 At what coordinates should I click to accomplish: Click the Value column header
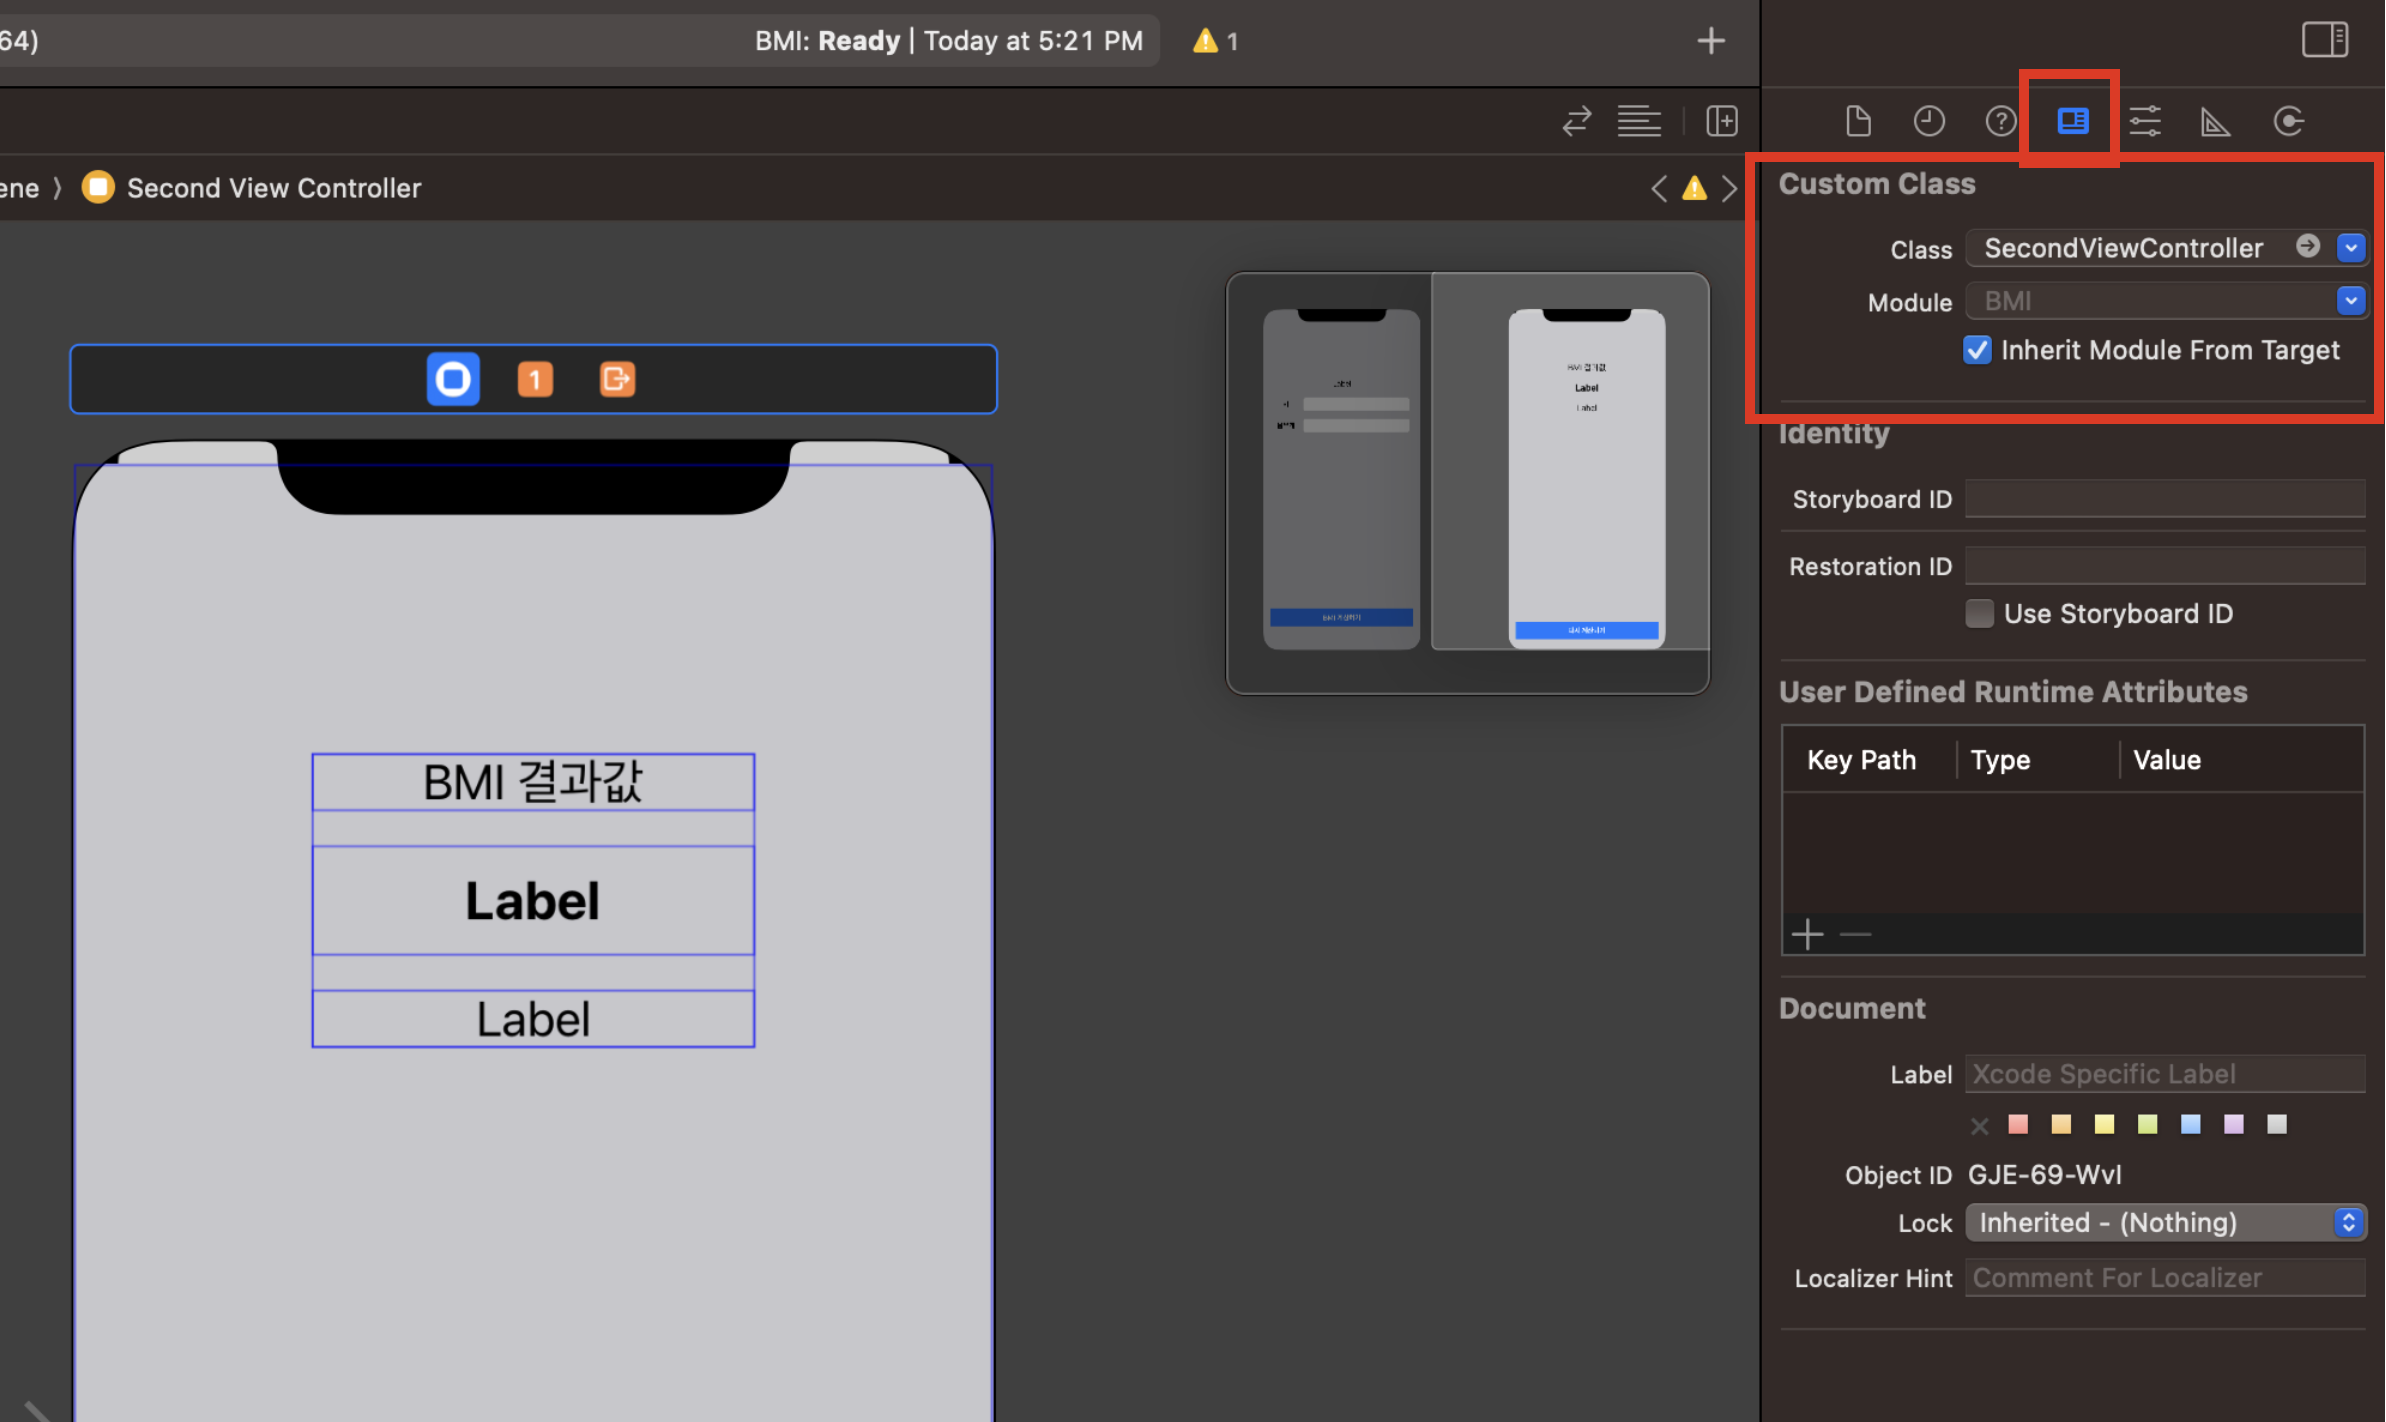pyautogui.click(x=2167, y=760)
